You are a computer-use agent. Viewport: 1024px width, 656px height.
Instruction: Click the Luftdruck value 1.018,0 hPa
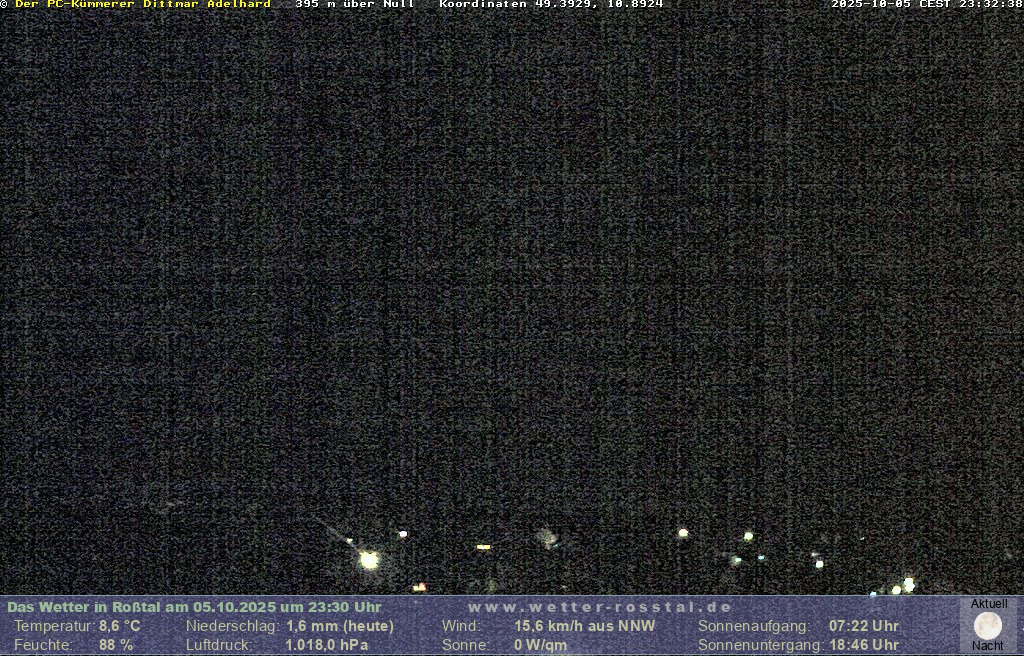[x=327, y=645]
